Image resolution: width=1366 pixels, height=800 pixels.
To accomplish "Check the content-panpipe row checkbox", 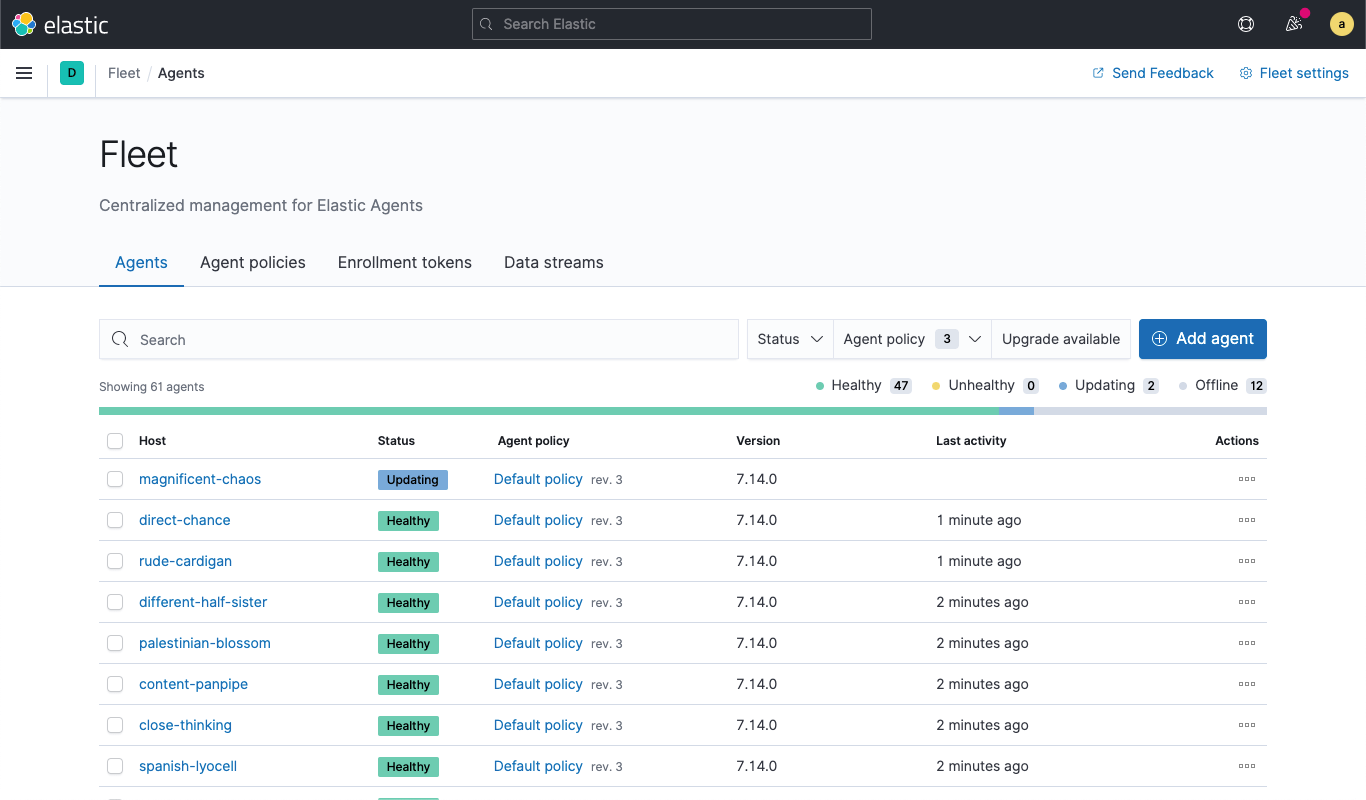I will click(x=115, y=684).
